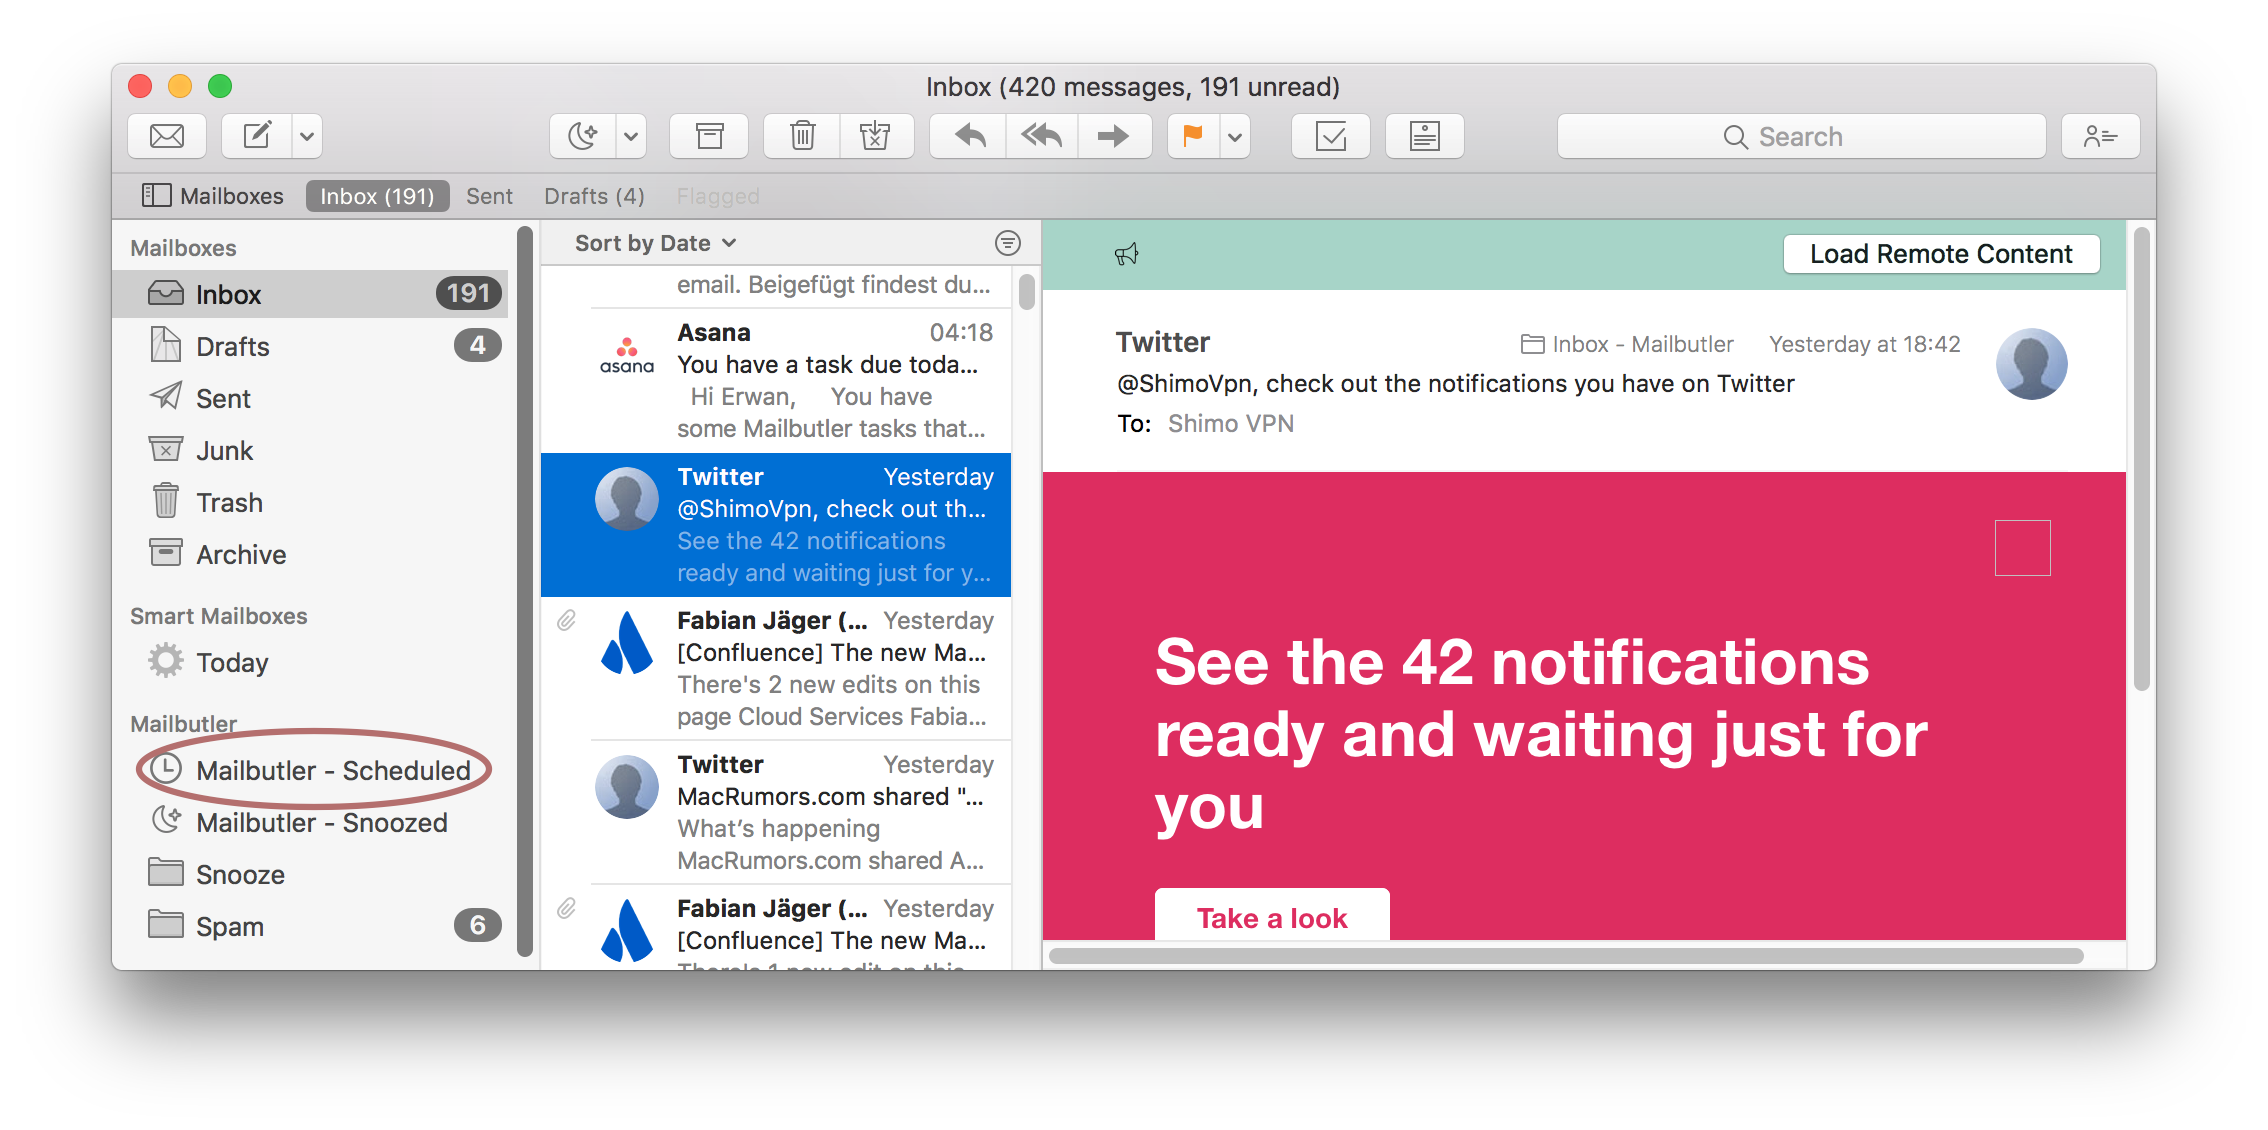Enable the Today smart mailbox
Image resolution: width=2268 pixels, height=1130 pixels.
point(237,663)
